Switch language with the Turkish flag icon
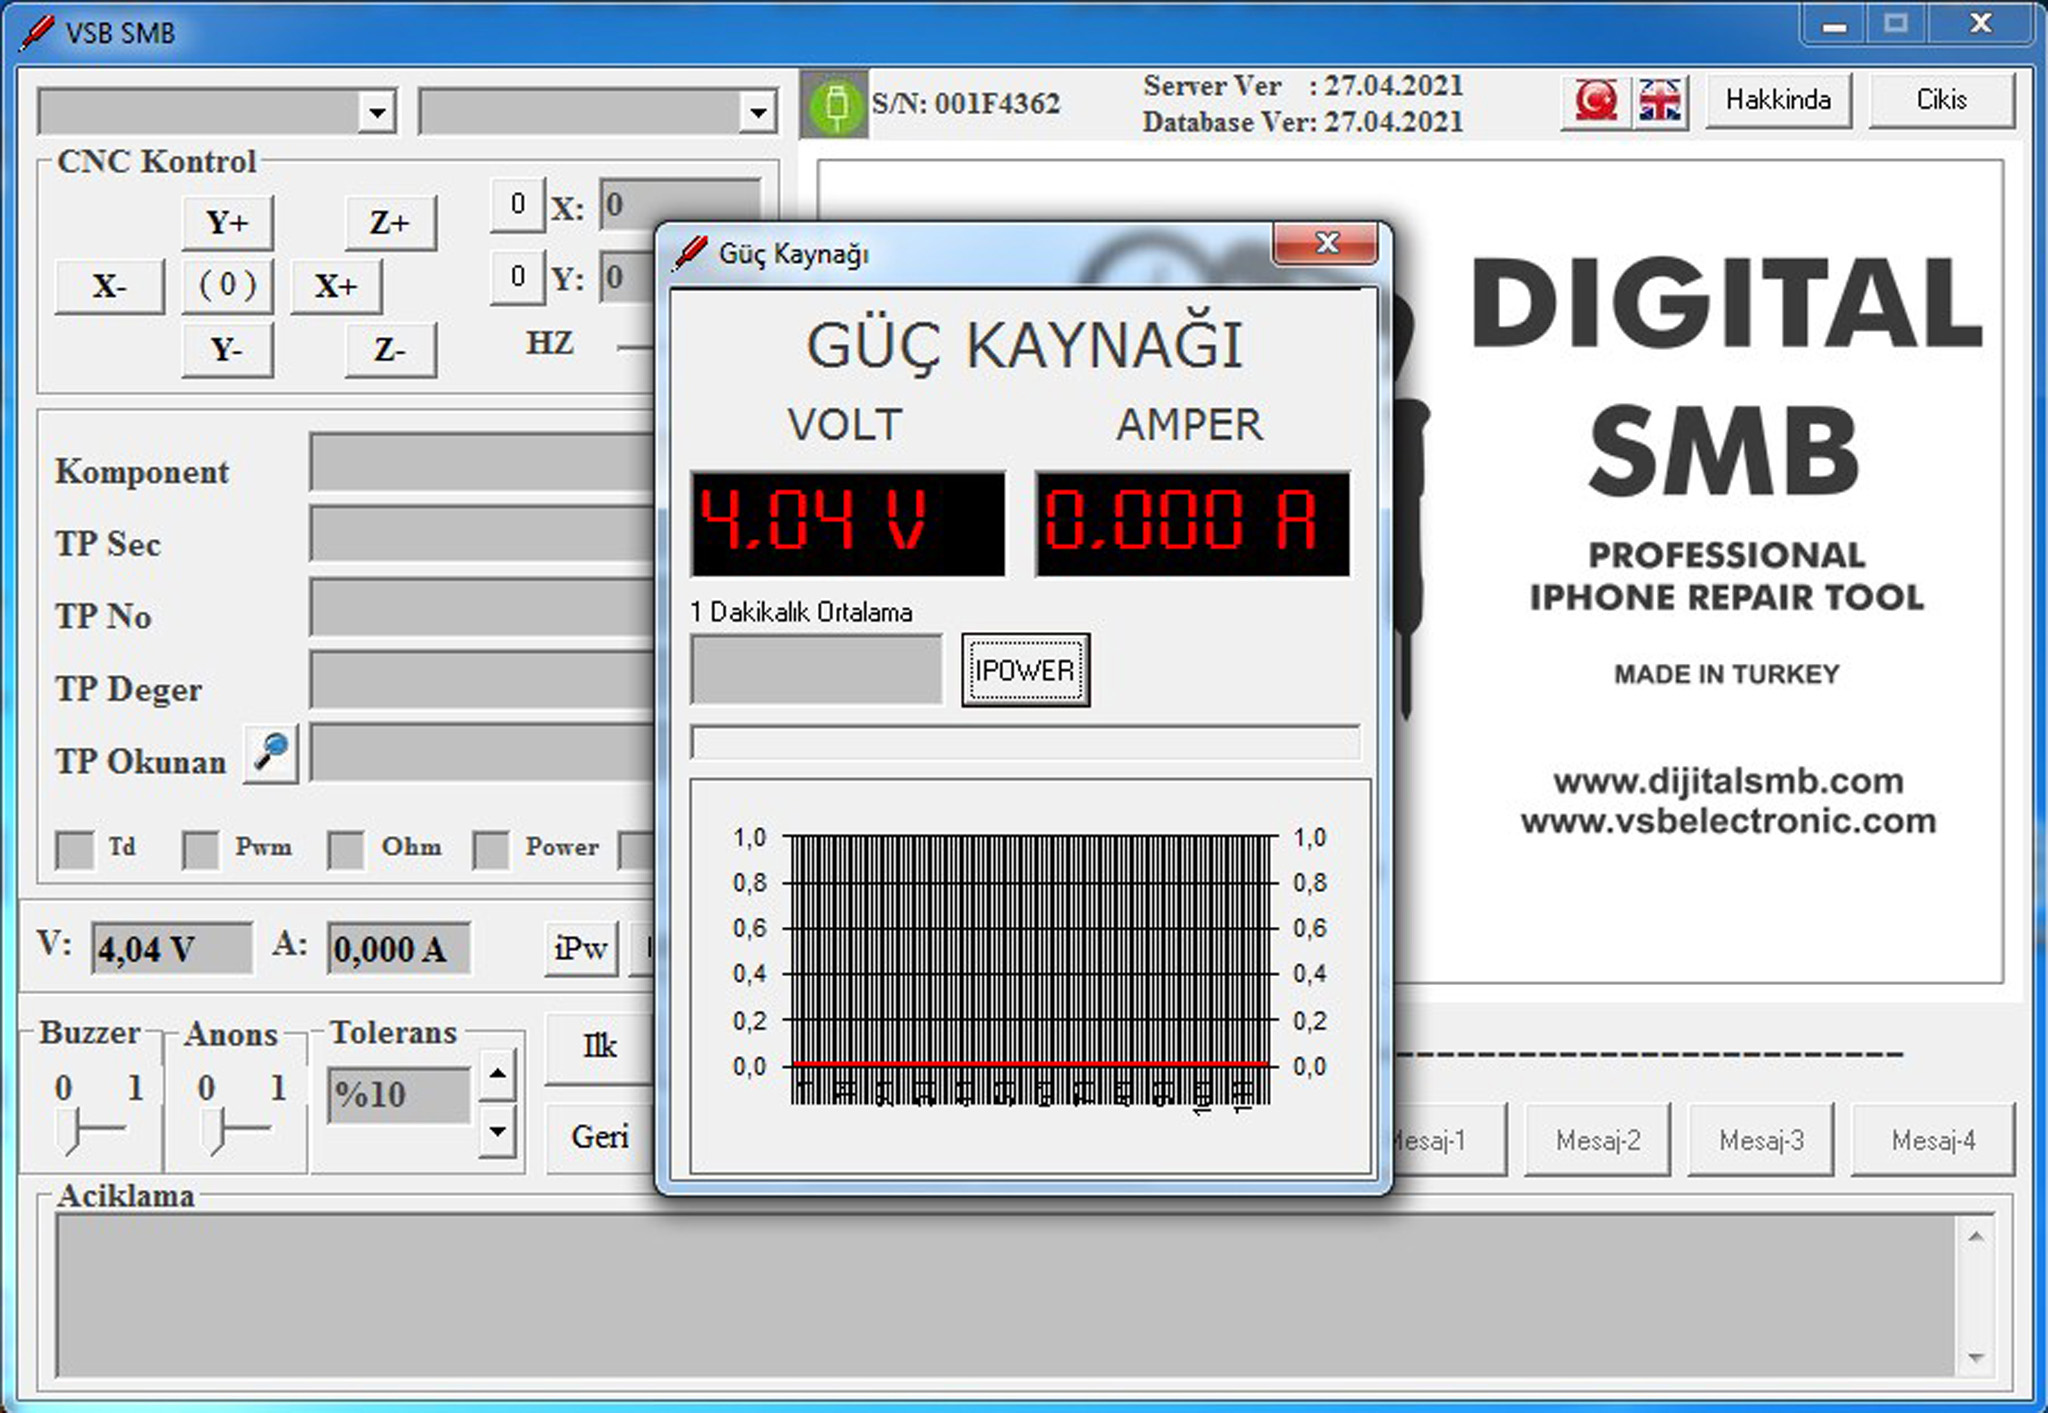 pyautogui.click(x=1595, y=101)
